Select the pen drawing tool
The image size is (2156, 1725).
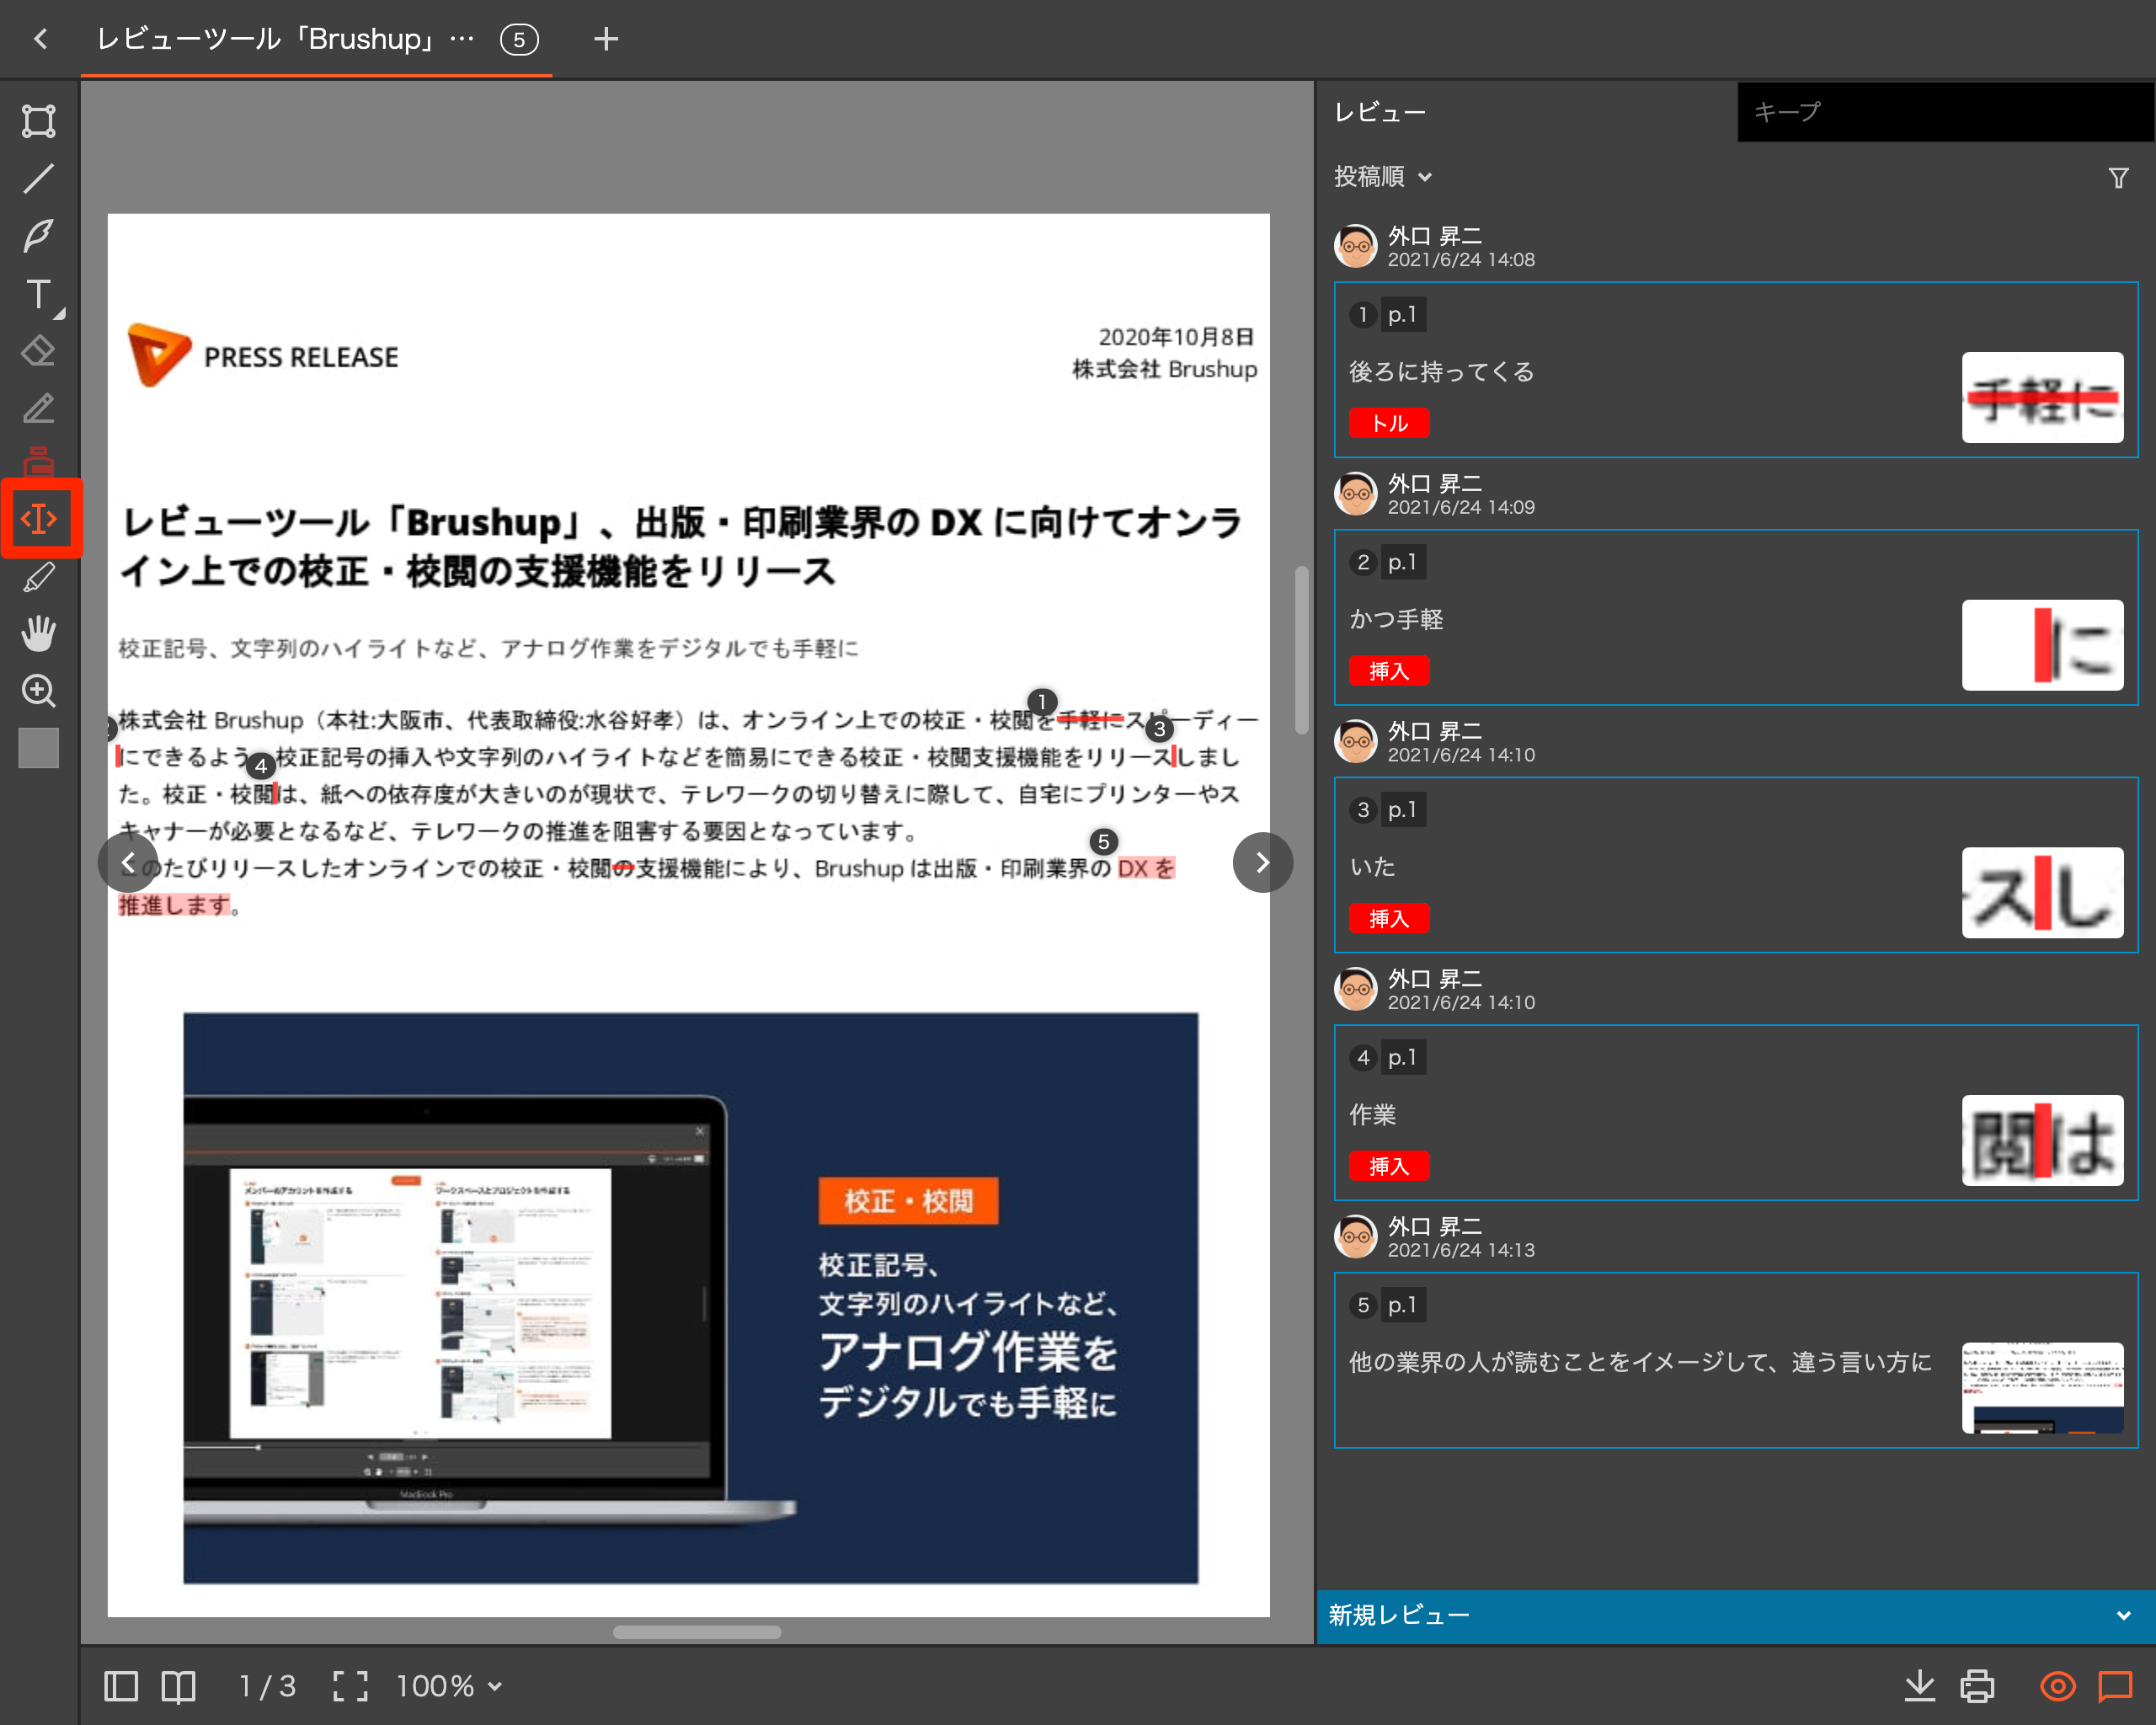click(x=38, y=236)
